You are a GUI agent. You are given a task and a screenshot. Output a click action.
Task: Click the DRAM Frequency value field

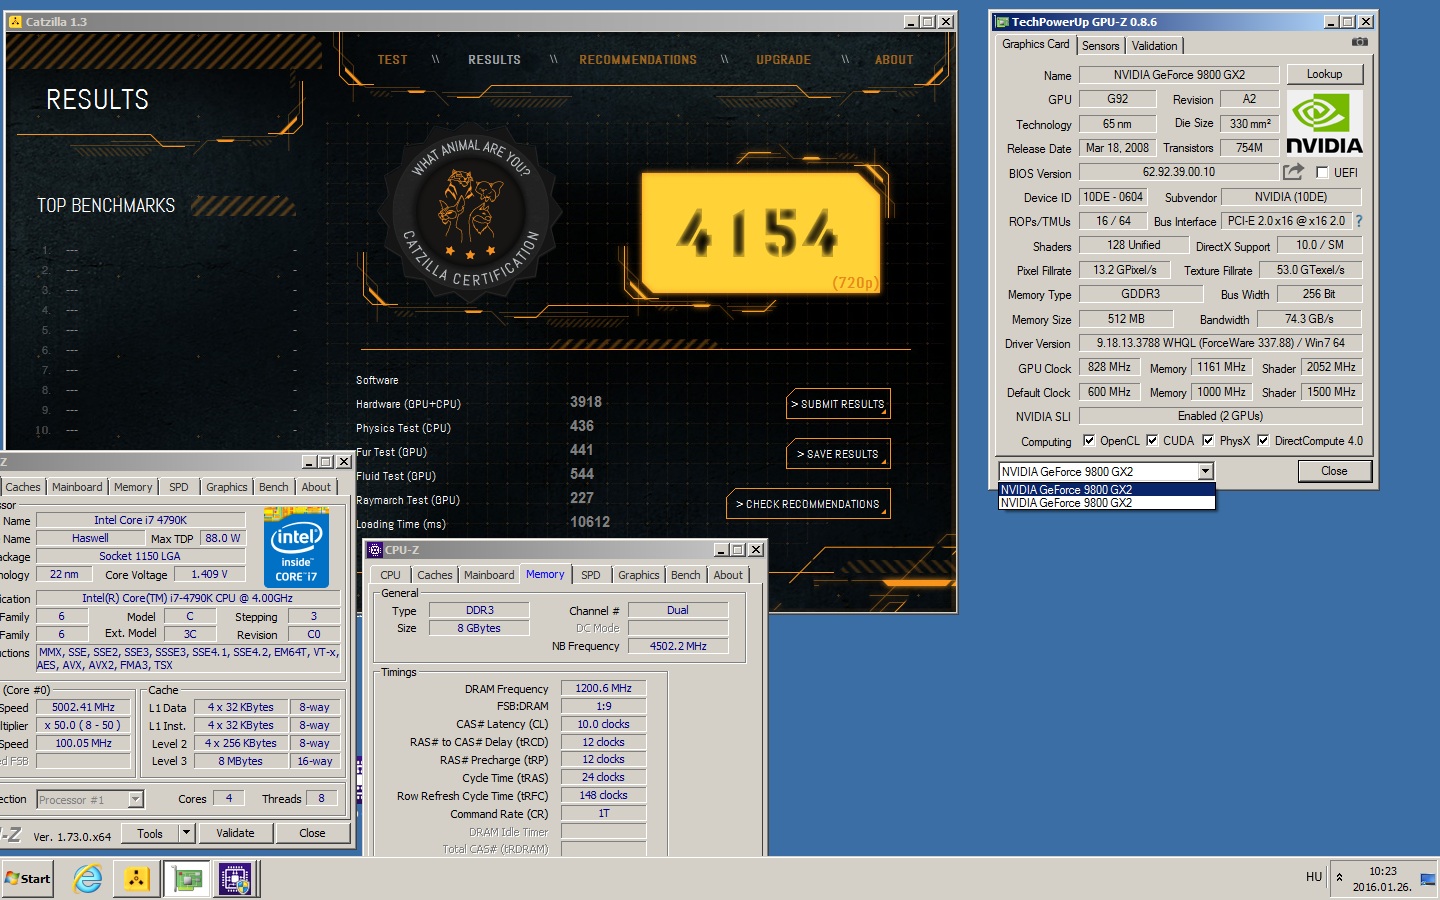point(603,688)
